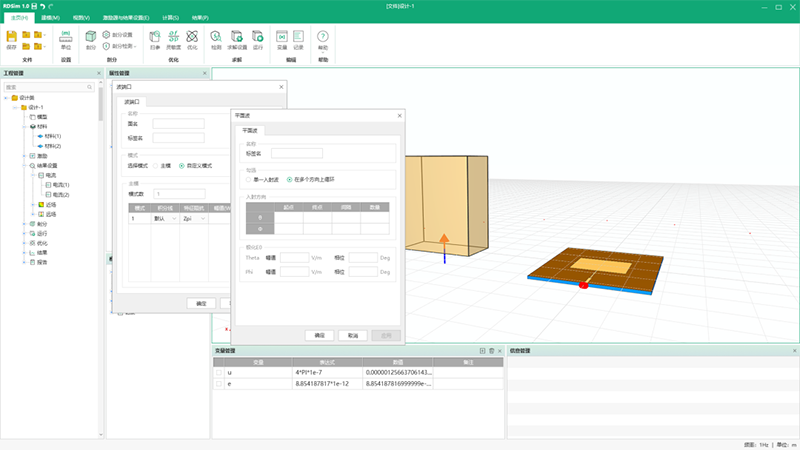Viewport: 800px width, 450px height.
Task: Click the 运行 (Run) solver icon
Action: (x=258, y=38)
